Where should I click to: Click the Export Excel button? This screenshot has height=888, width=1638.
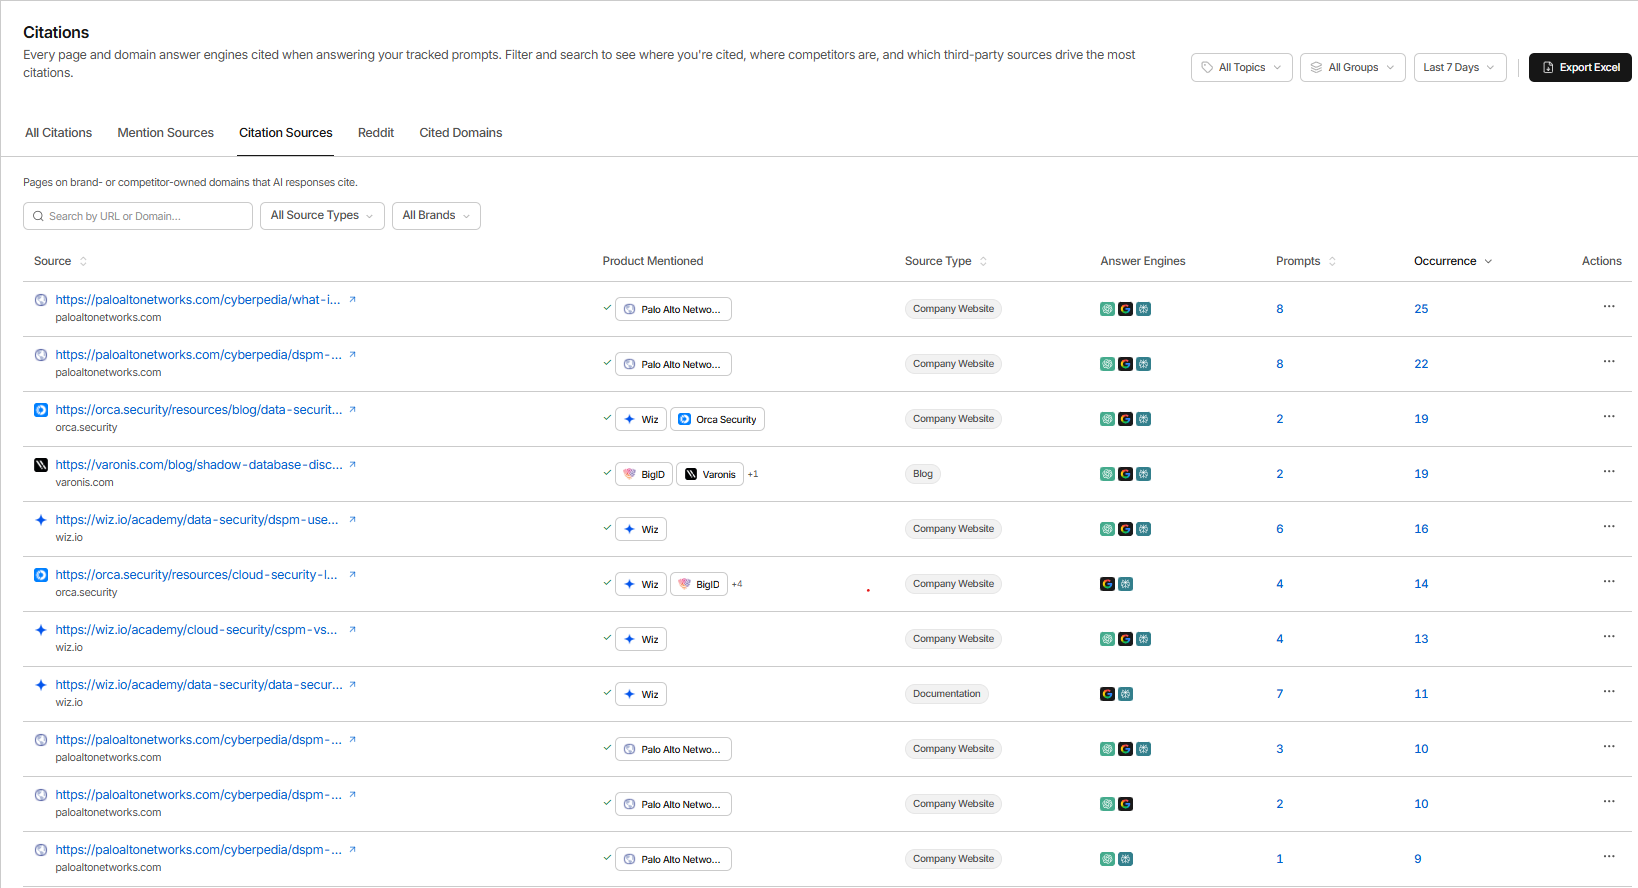coord(1580,68)
